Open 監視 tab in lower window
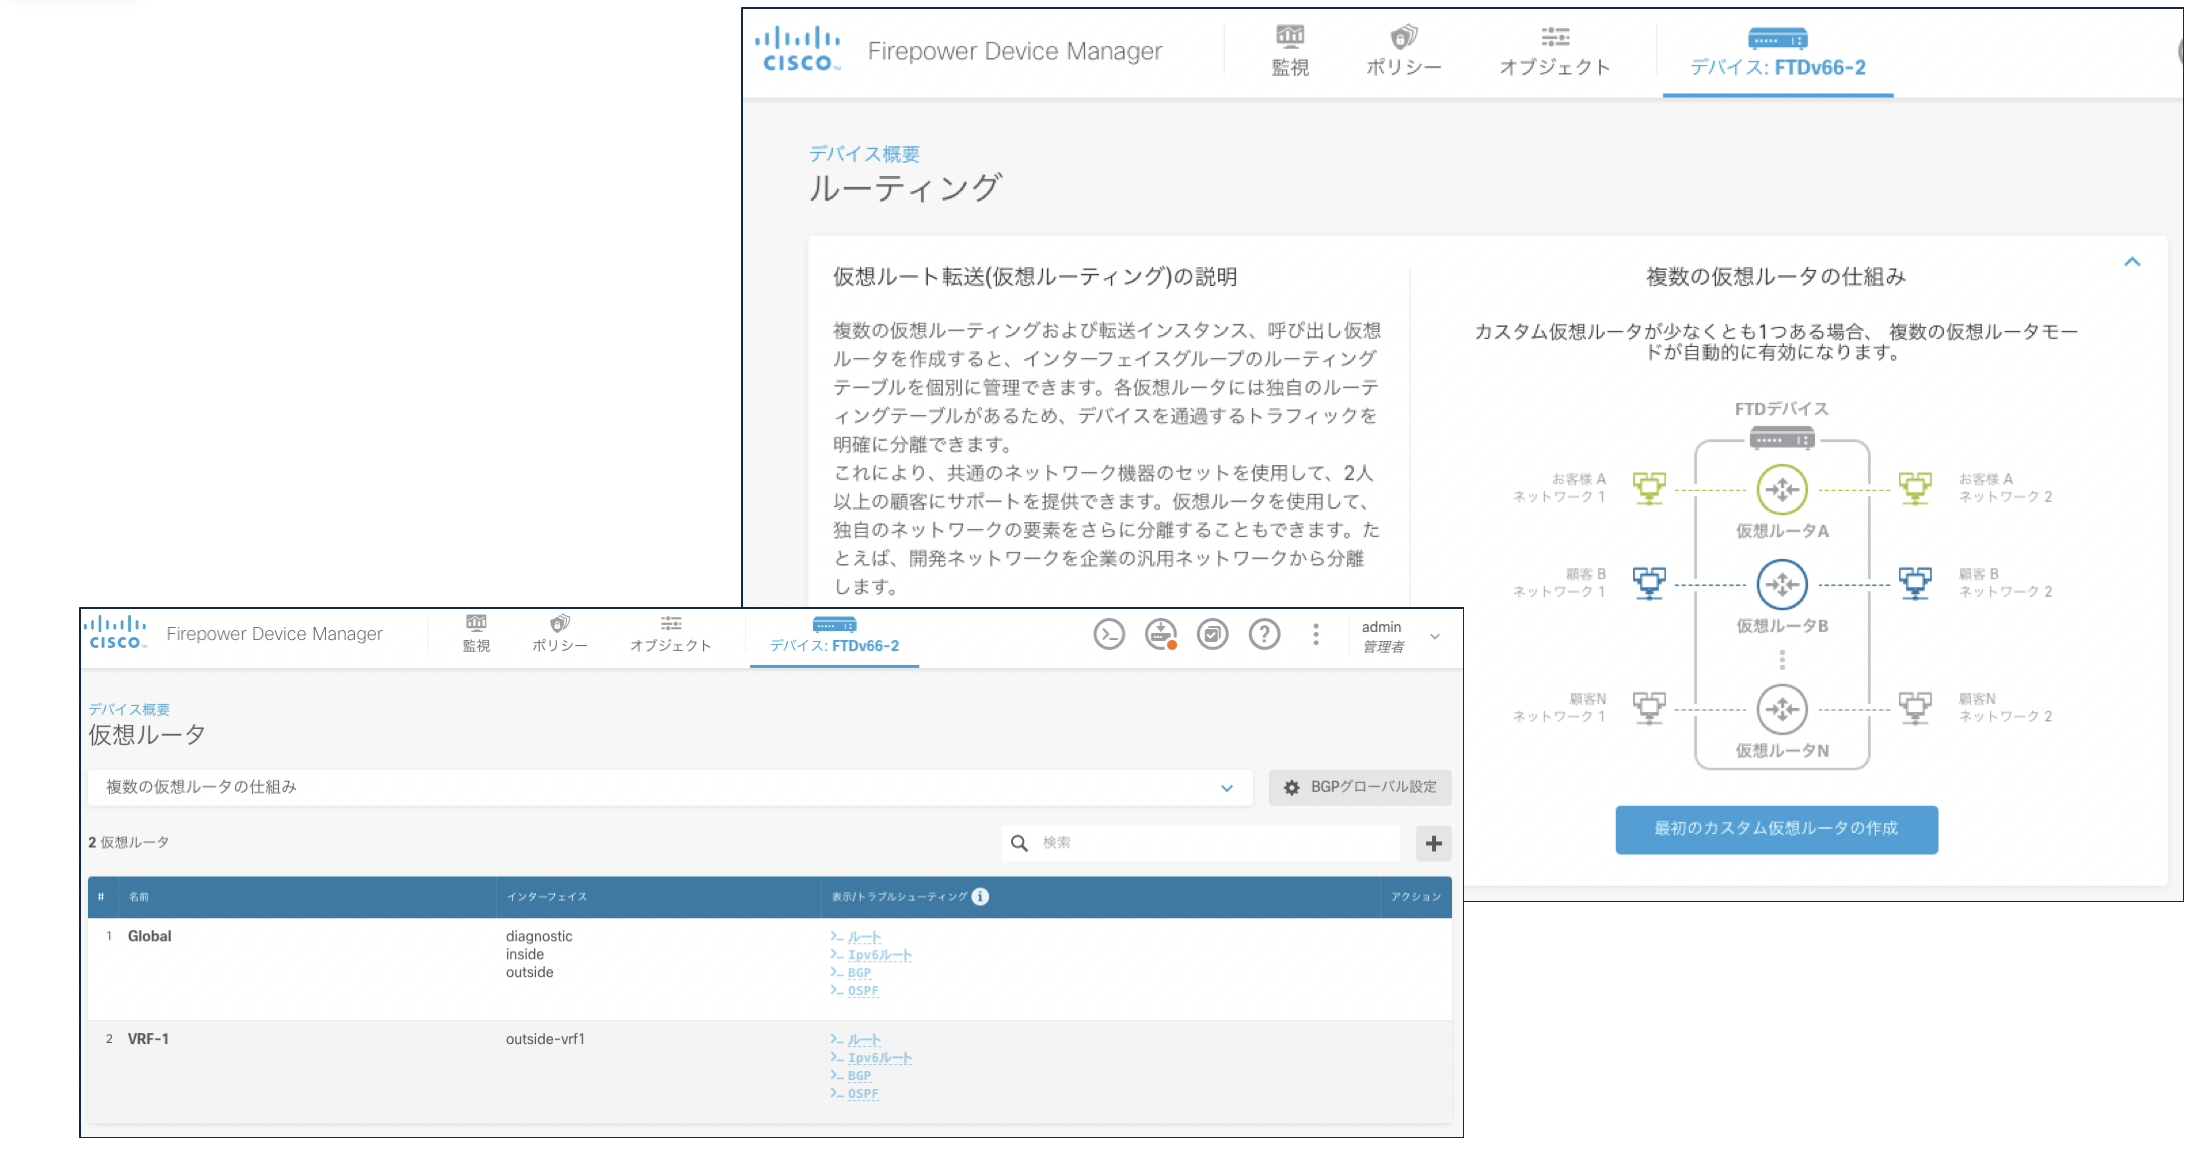Screen dimensions: 2194x1150 pos(476,634)
